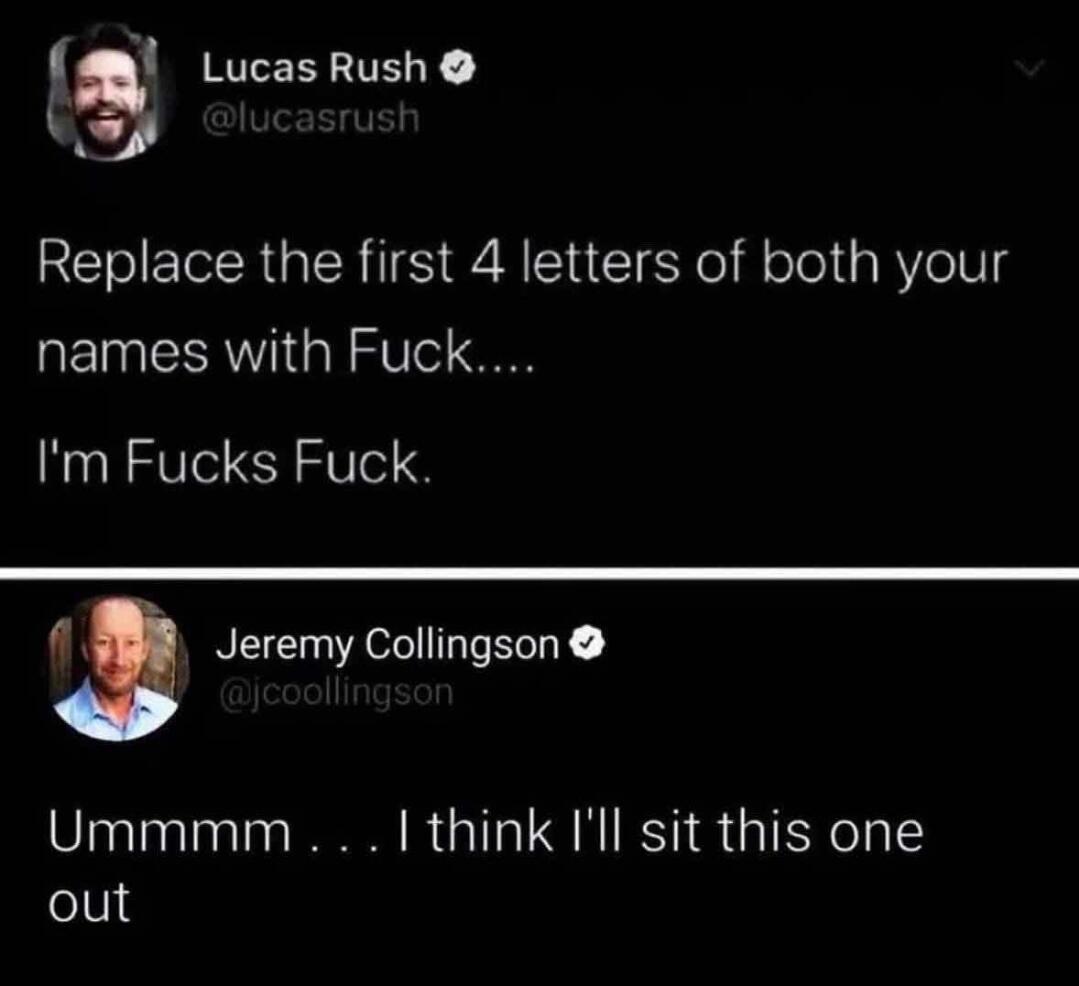Open the @jcoollingson handle
Viewport: 1079px width, 986px height.
click(x=336, y=692)
